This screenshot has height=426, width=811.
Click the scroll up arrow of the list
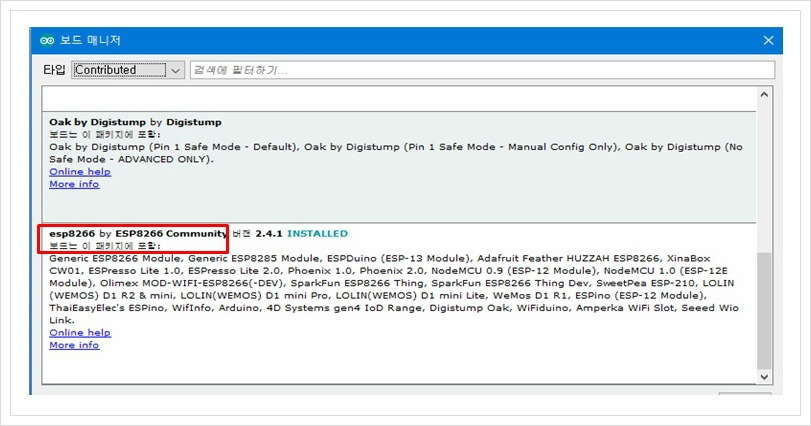coord(764,95)
